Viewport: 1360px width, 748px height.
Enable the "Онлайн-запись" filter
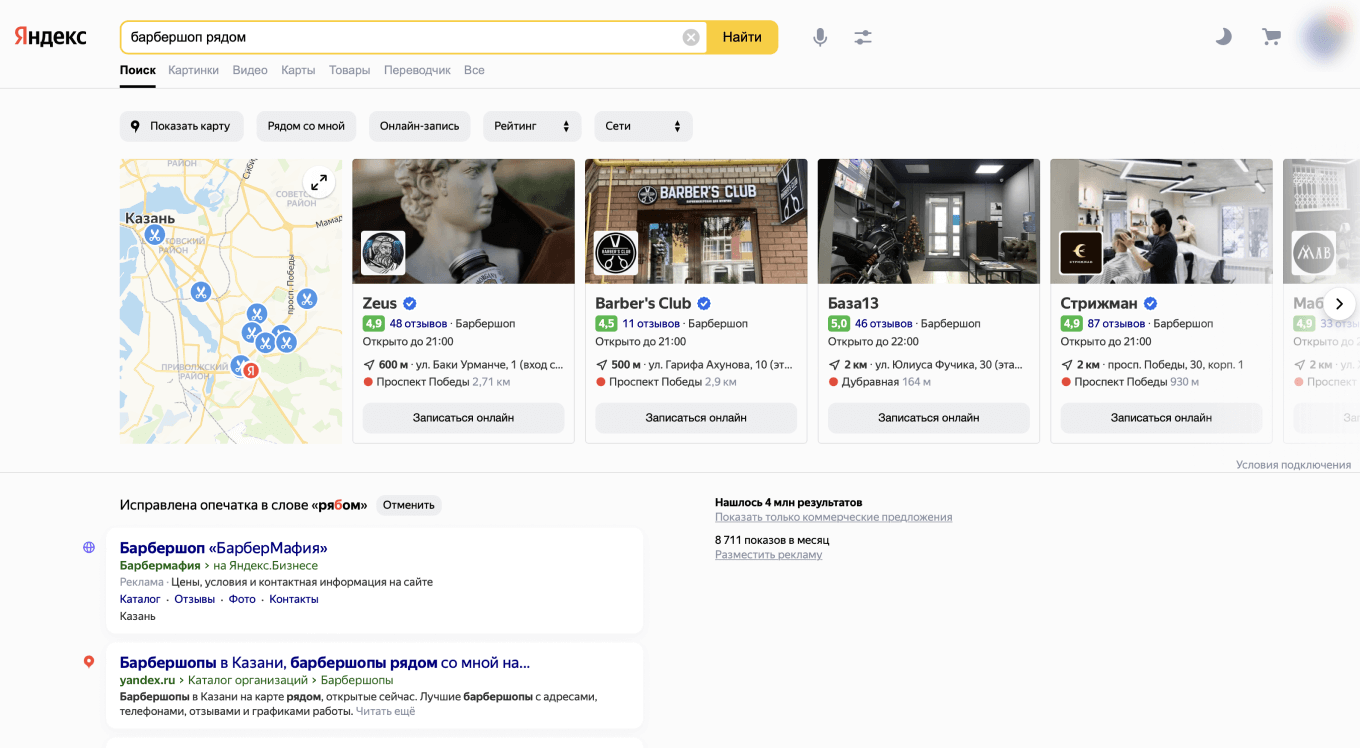[419, 126]
